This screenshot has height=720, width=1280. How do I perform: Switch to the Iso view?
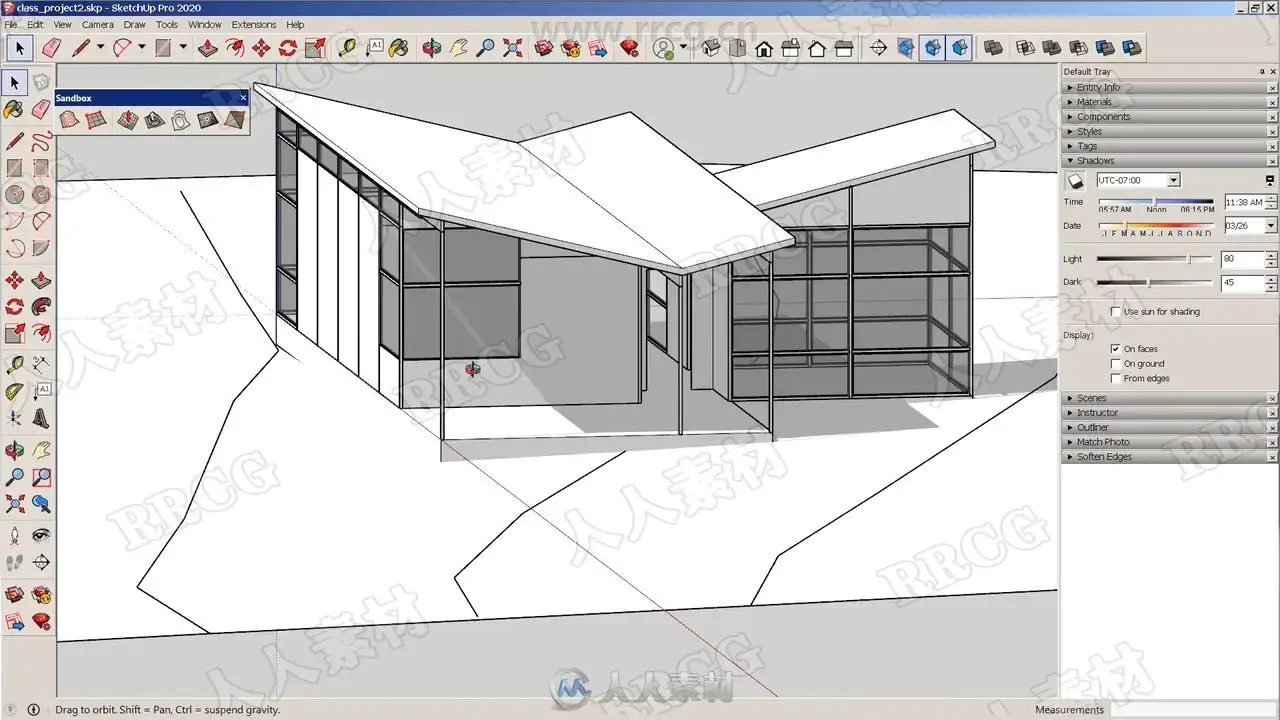pyautogui.click(x=711, y=47)
